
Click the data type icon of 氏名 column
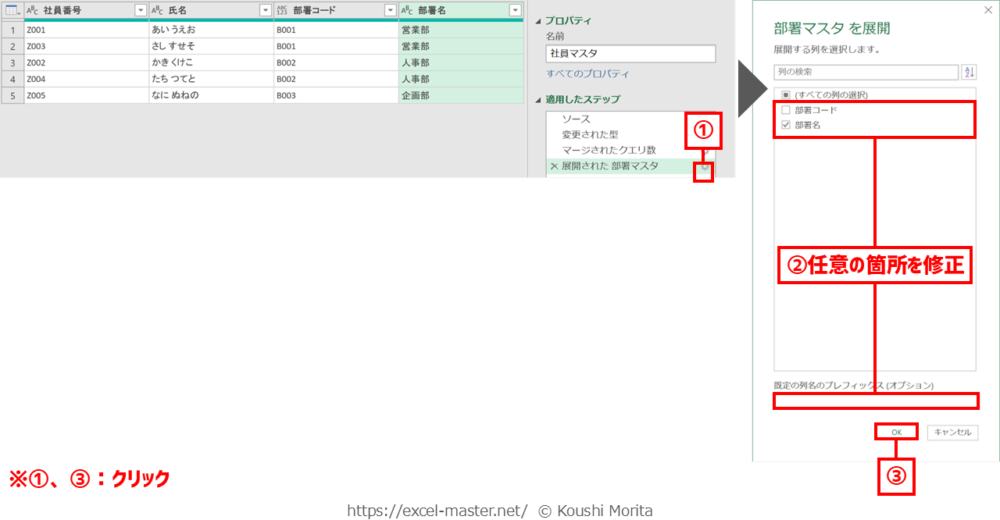(x=158, y=10)
